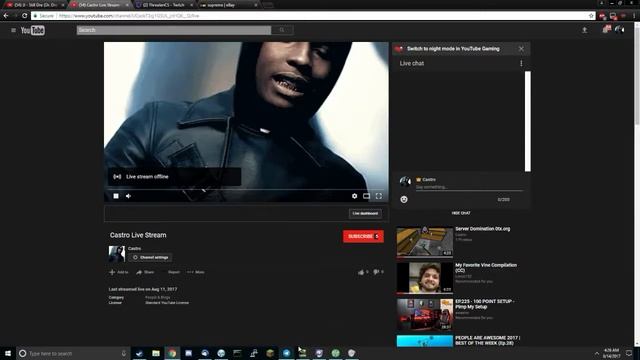Click the Say something chat input
Screen dimensions: 640x360
pyautogui.click(x=469, y=187)
